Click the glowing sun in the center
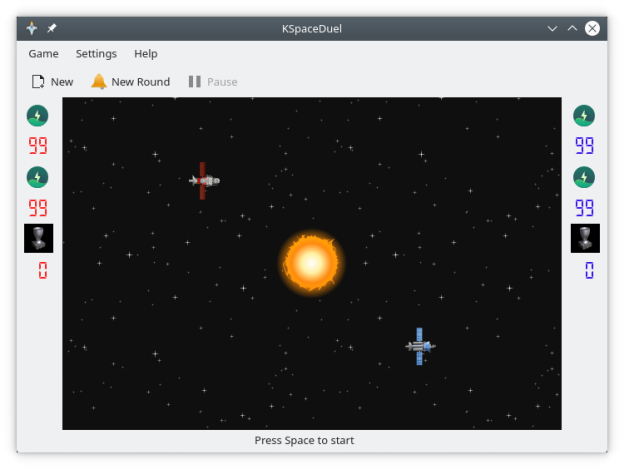The image size is (624, 469). (311, 262)
